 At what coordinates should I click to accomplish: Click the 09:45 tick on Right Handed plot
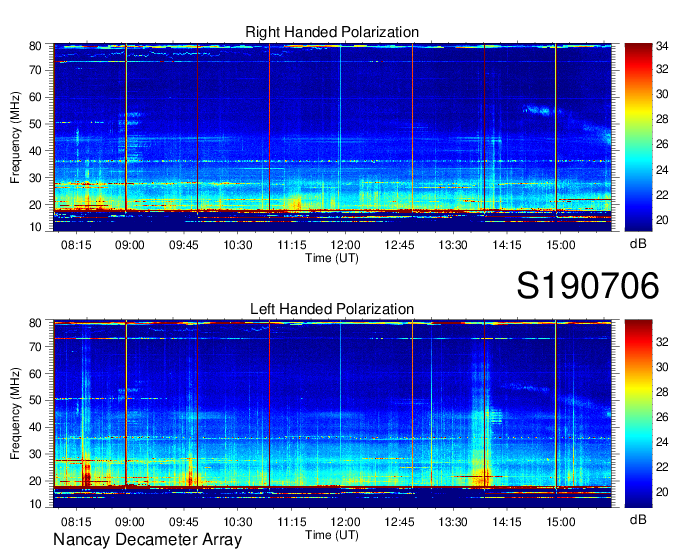[184, 245]
